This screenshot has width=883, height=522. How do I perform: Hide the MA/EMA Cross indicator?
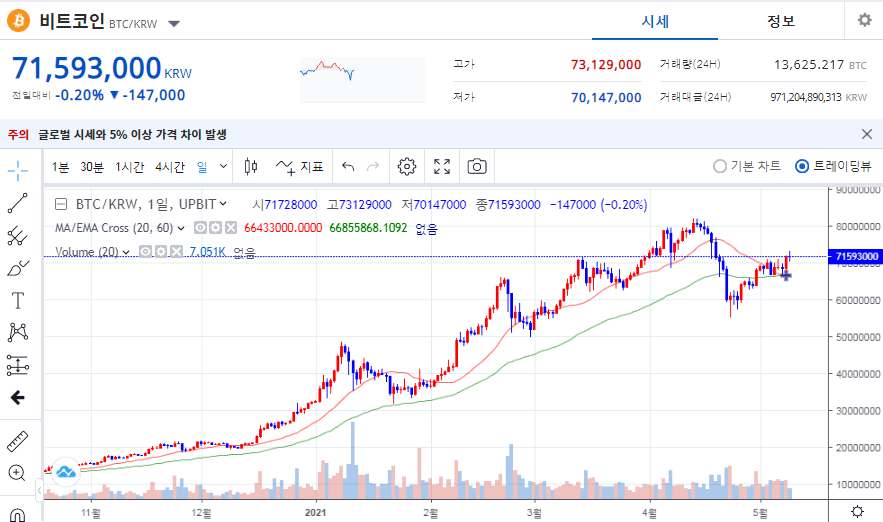[x=200, y=227]
